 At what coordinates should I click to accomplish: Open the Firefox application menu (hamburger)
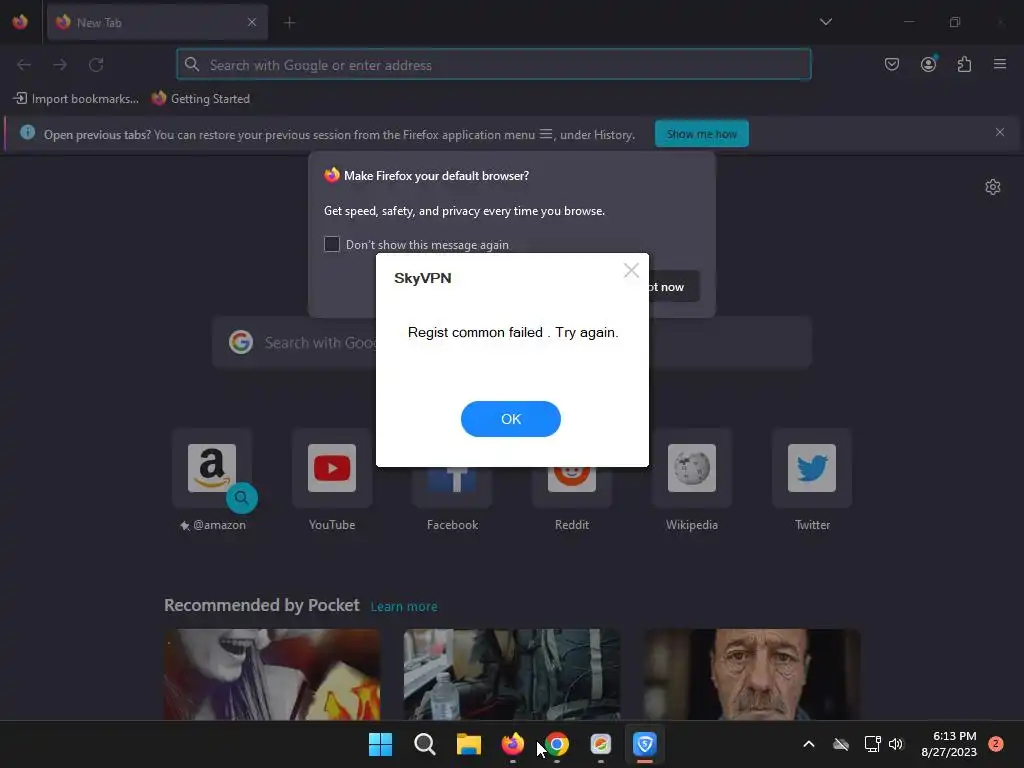(1000, 64)
